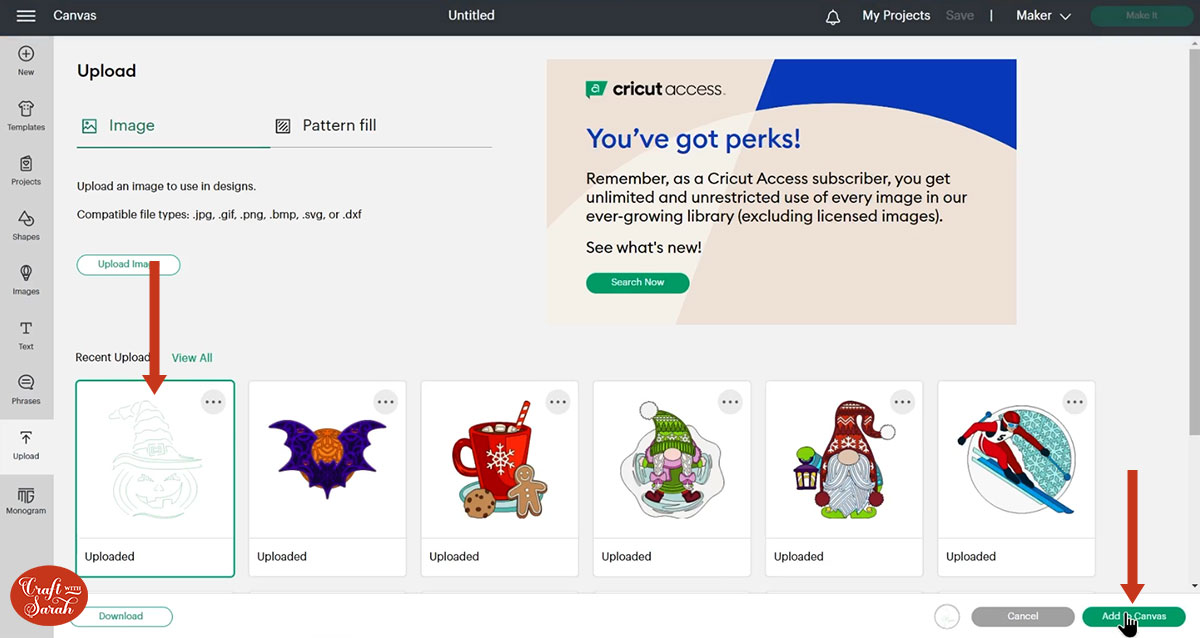Click the Upload Image button

click(x=128, y=264)
